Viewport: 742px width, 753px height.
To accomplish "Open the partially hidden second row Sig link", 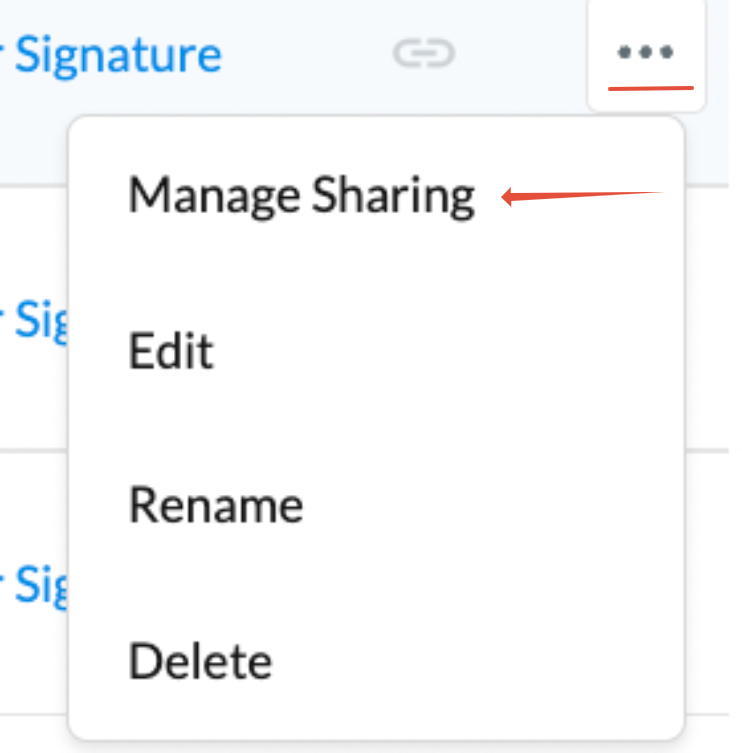I will pos(41,321).
